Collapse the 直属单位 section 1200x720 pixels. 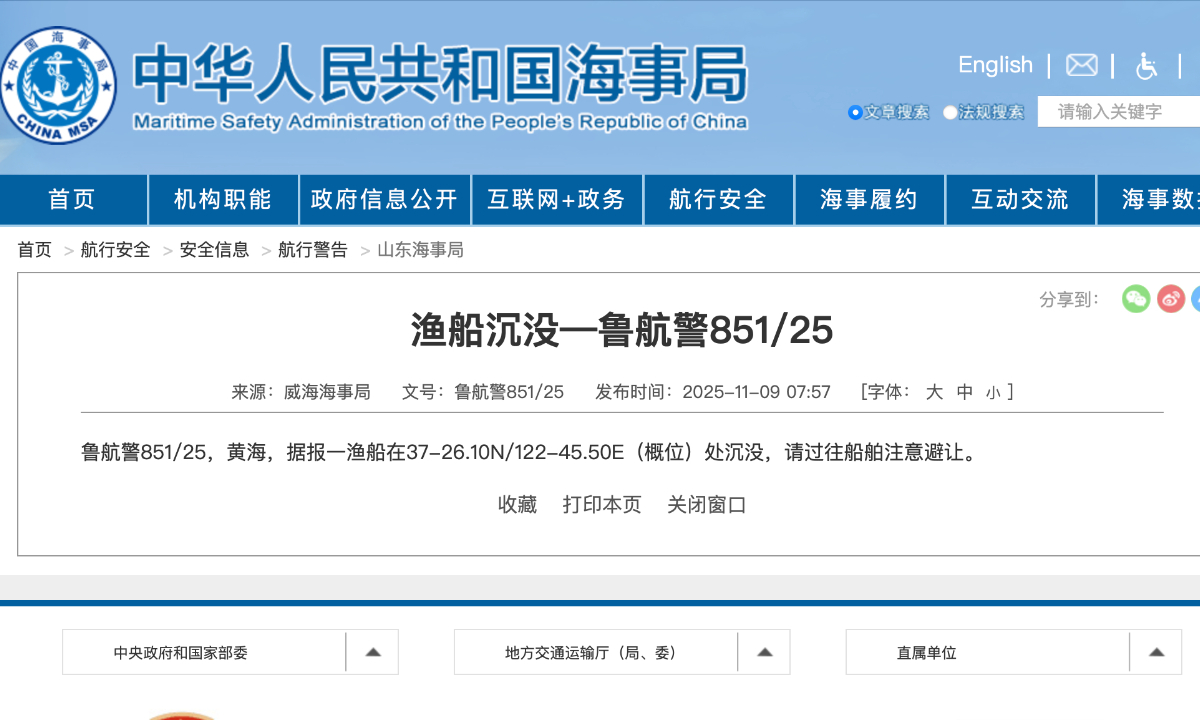[1156, 651]
